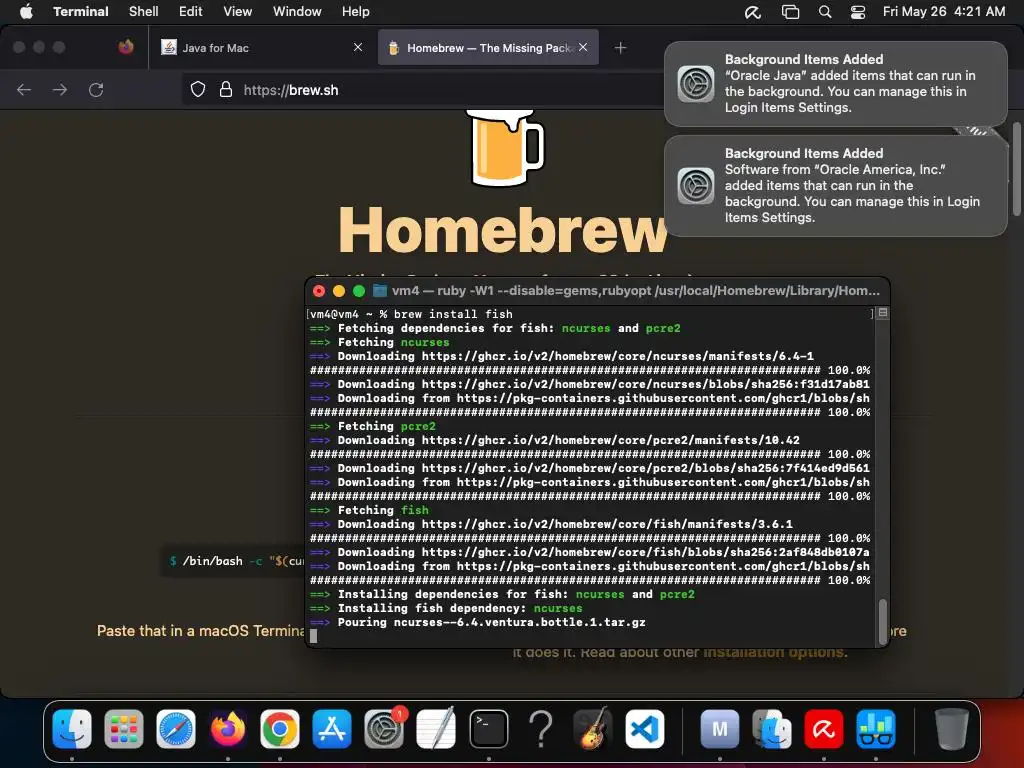Click the 'Fetching fish' line
1024x768 pixels.
coord(369,510)
